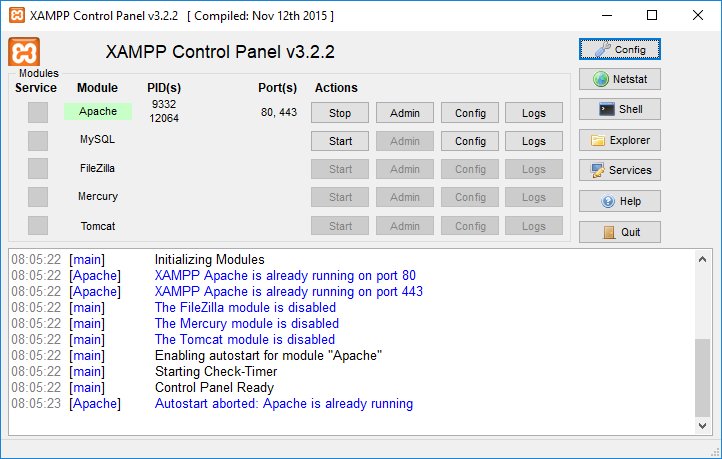This screenshot has height=459, width=722.
Task: Click the Tomcat module name
Action: tap(98, 226)
